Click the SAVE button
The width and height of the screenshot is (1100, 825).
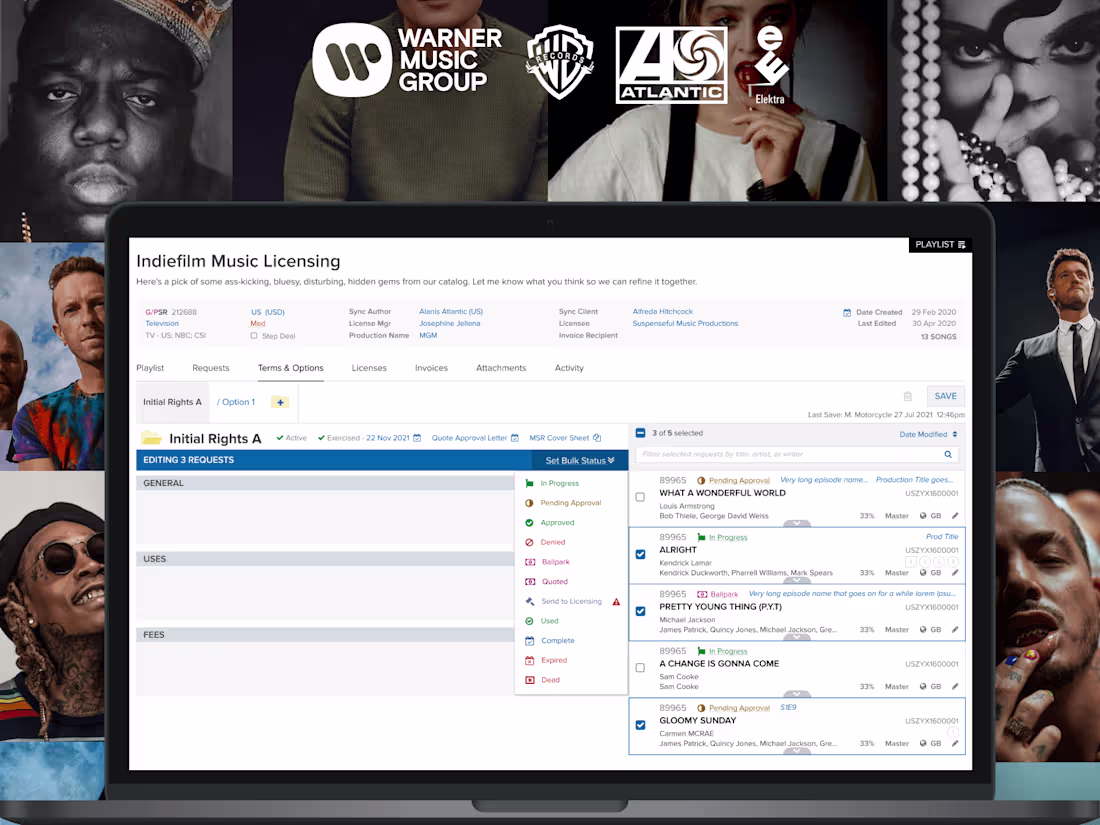(945, 396)
